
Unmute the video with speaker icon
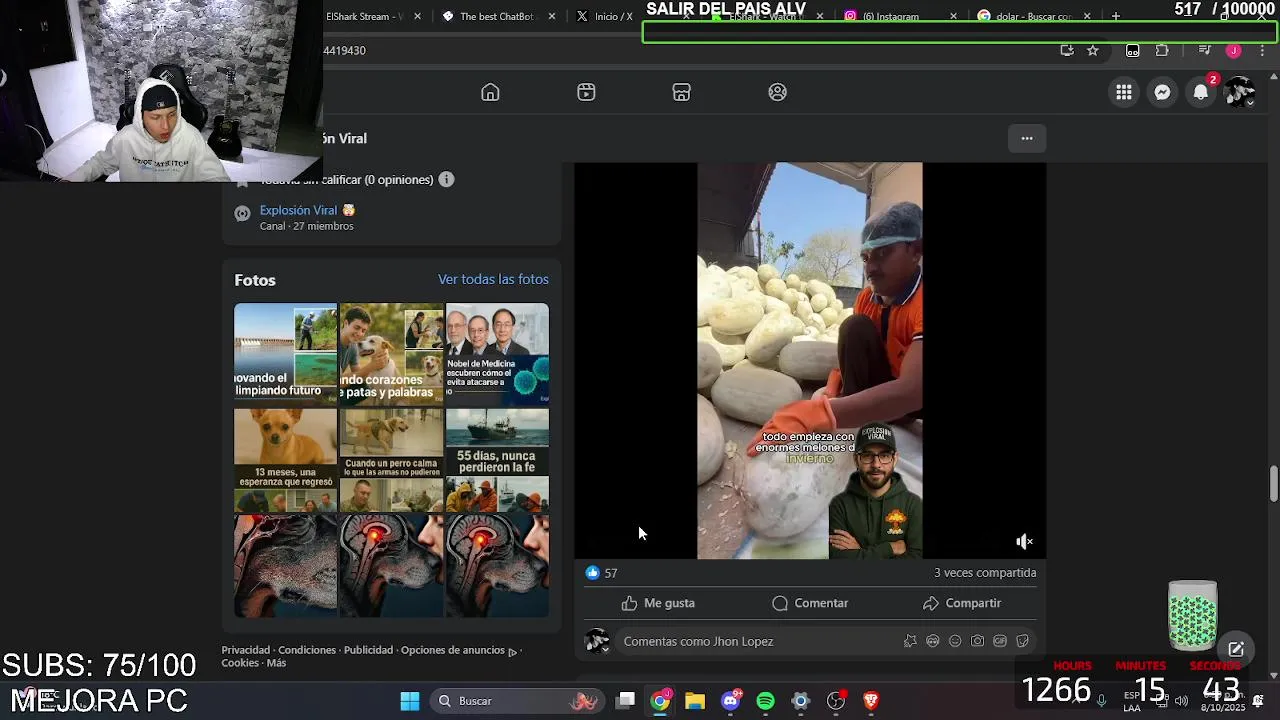point(1024,541)
